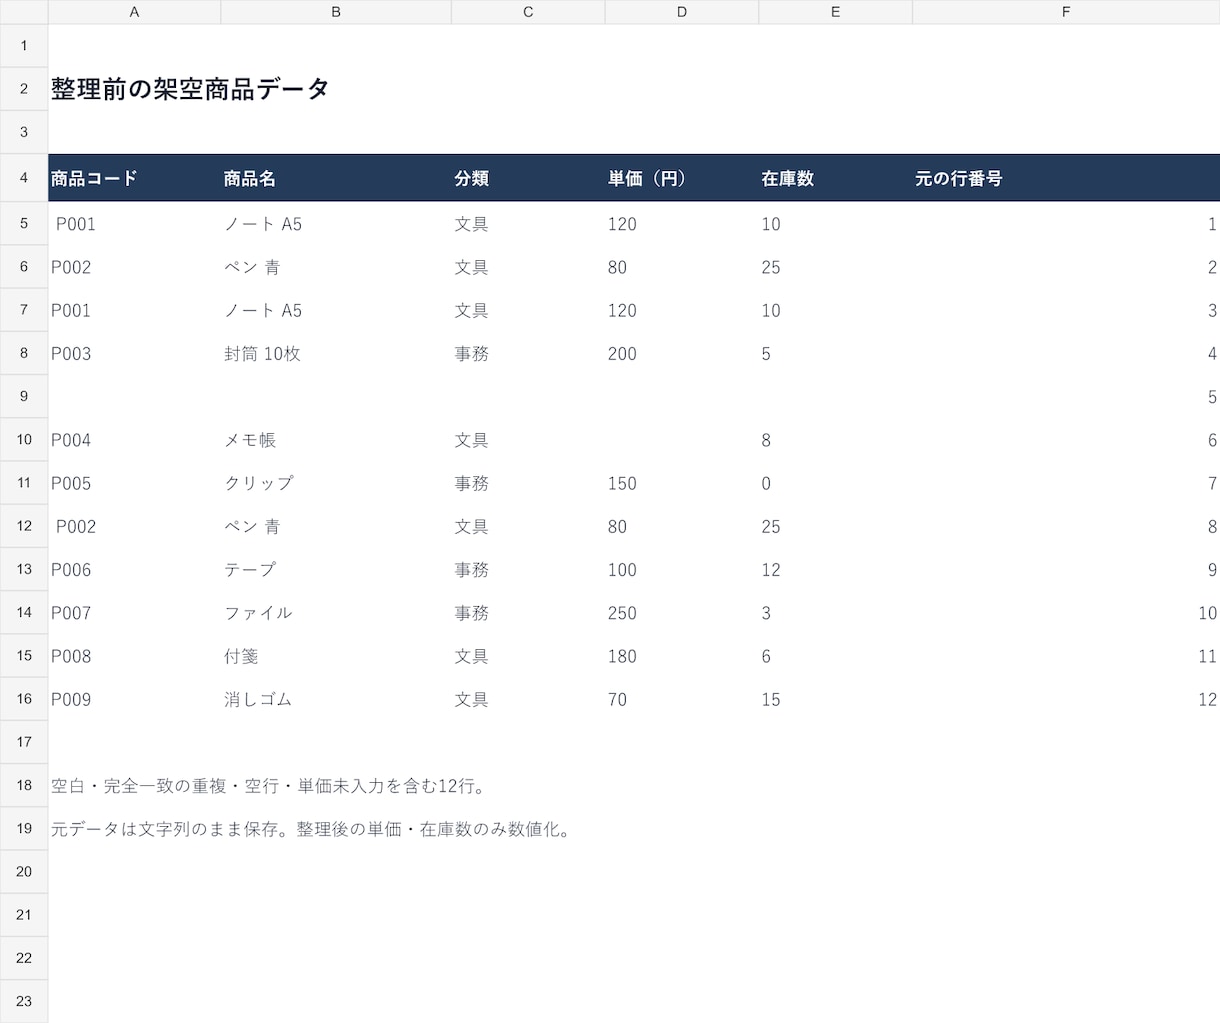
Task: Click the ファイル cell
Action: [x=336, y=613]
